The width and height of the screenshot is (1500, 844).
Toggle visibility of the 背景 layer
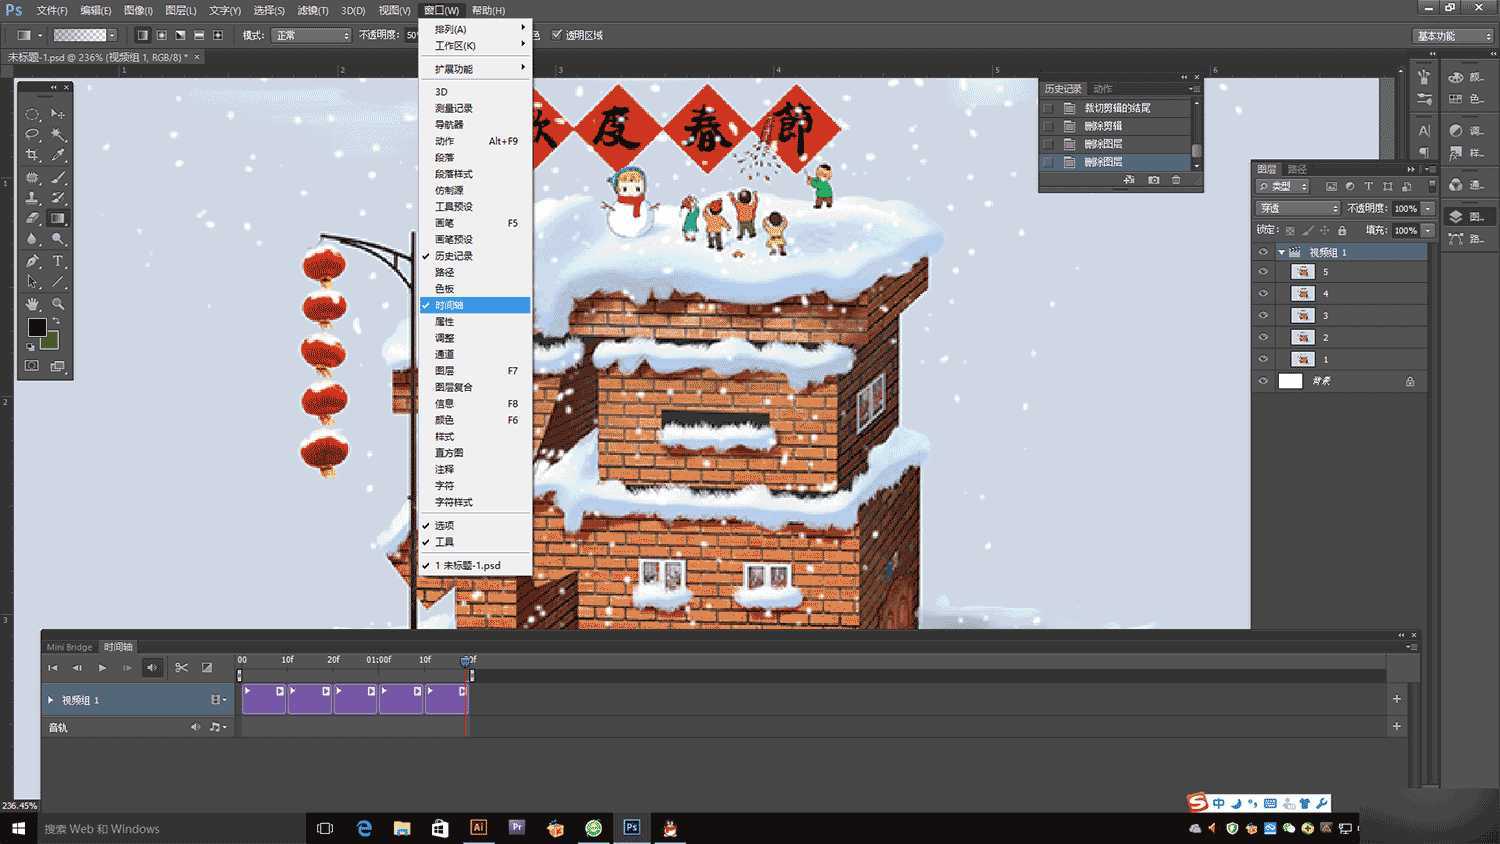click(x=1263, y=381)
